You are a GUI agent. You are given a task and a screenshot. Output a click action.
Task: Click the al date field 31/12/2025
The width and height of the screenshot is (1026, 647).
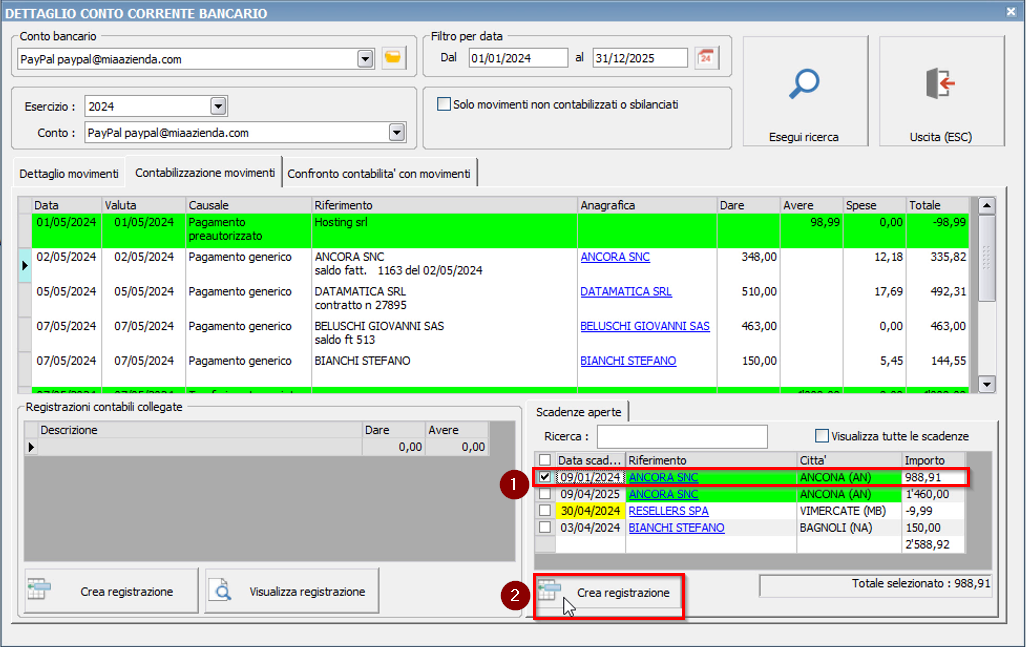pyautogui.click(x=640, y=58)
